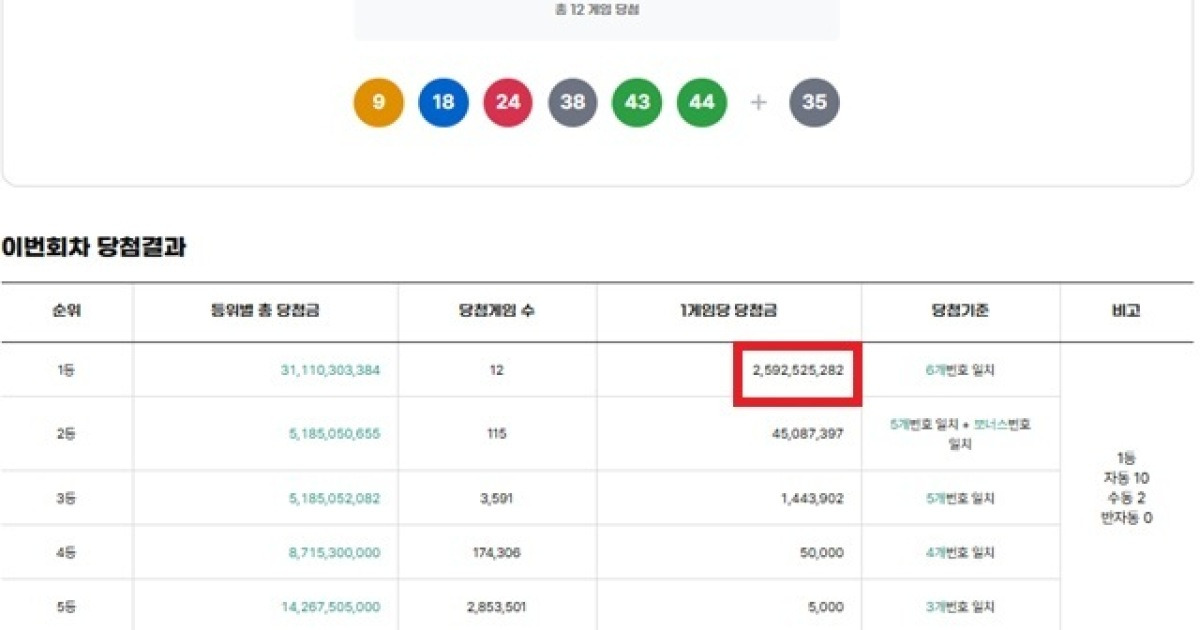Click the plus sign before bonus ball

[x=758, y=102]
